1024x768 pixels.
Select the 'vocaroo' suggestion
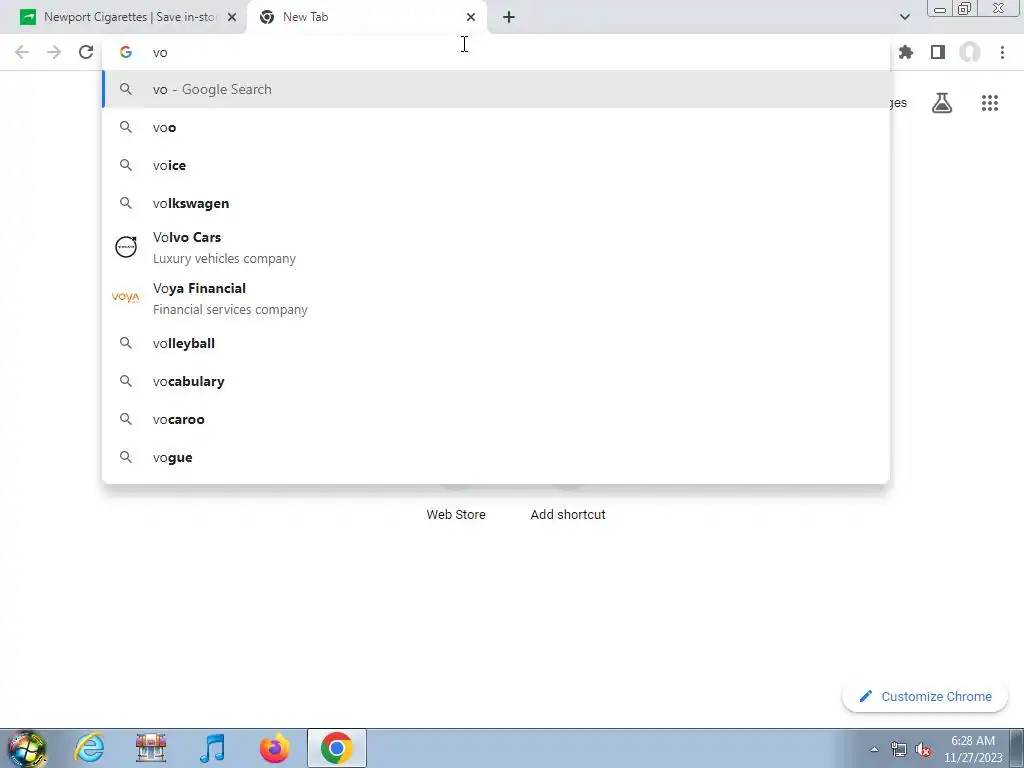(x=496, y=419)
